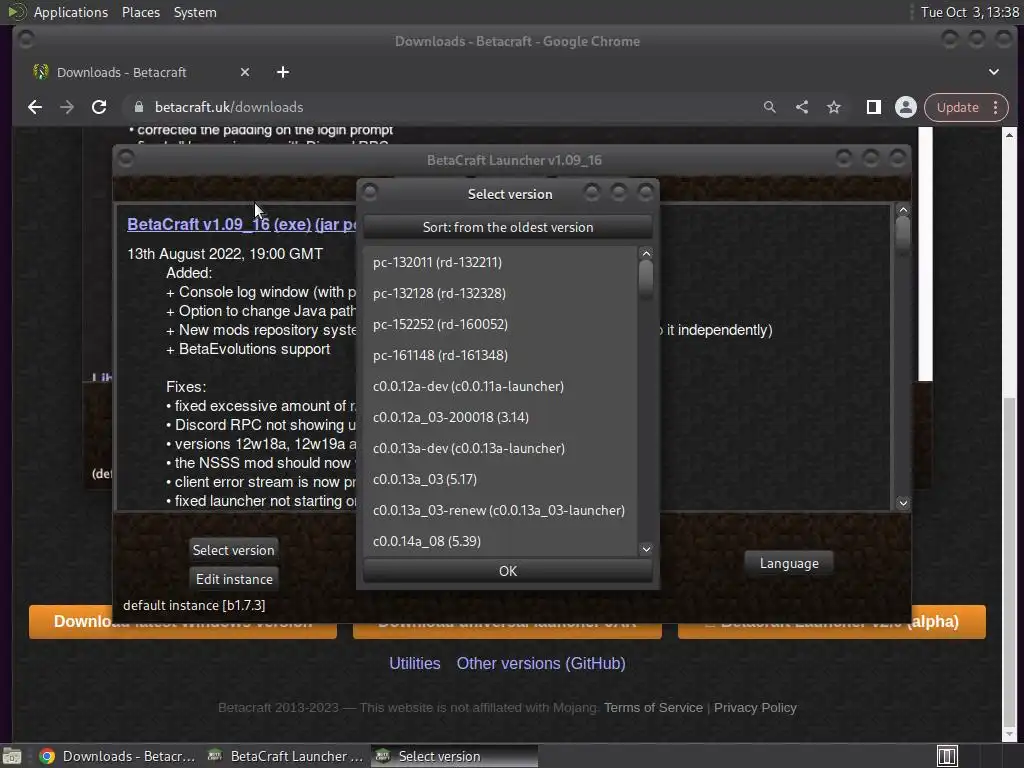Click Select version button in launcher

234,550
